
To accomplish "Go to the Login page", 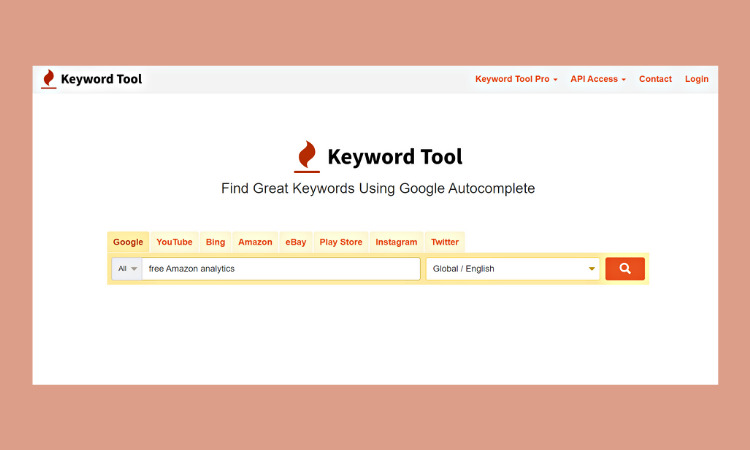I will (x=696, y=79).
